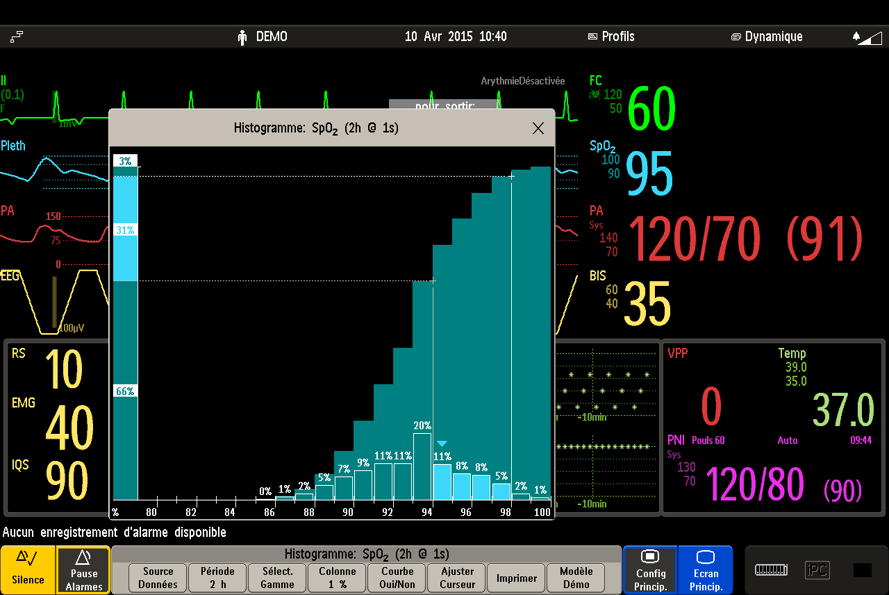Toggle the Courbe Oui/Non option
This screenshot has height=595, width=889.
click(x=396, y=577)
